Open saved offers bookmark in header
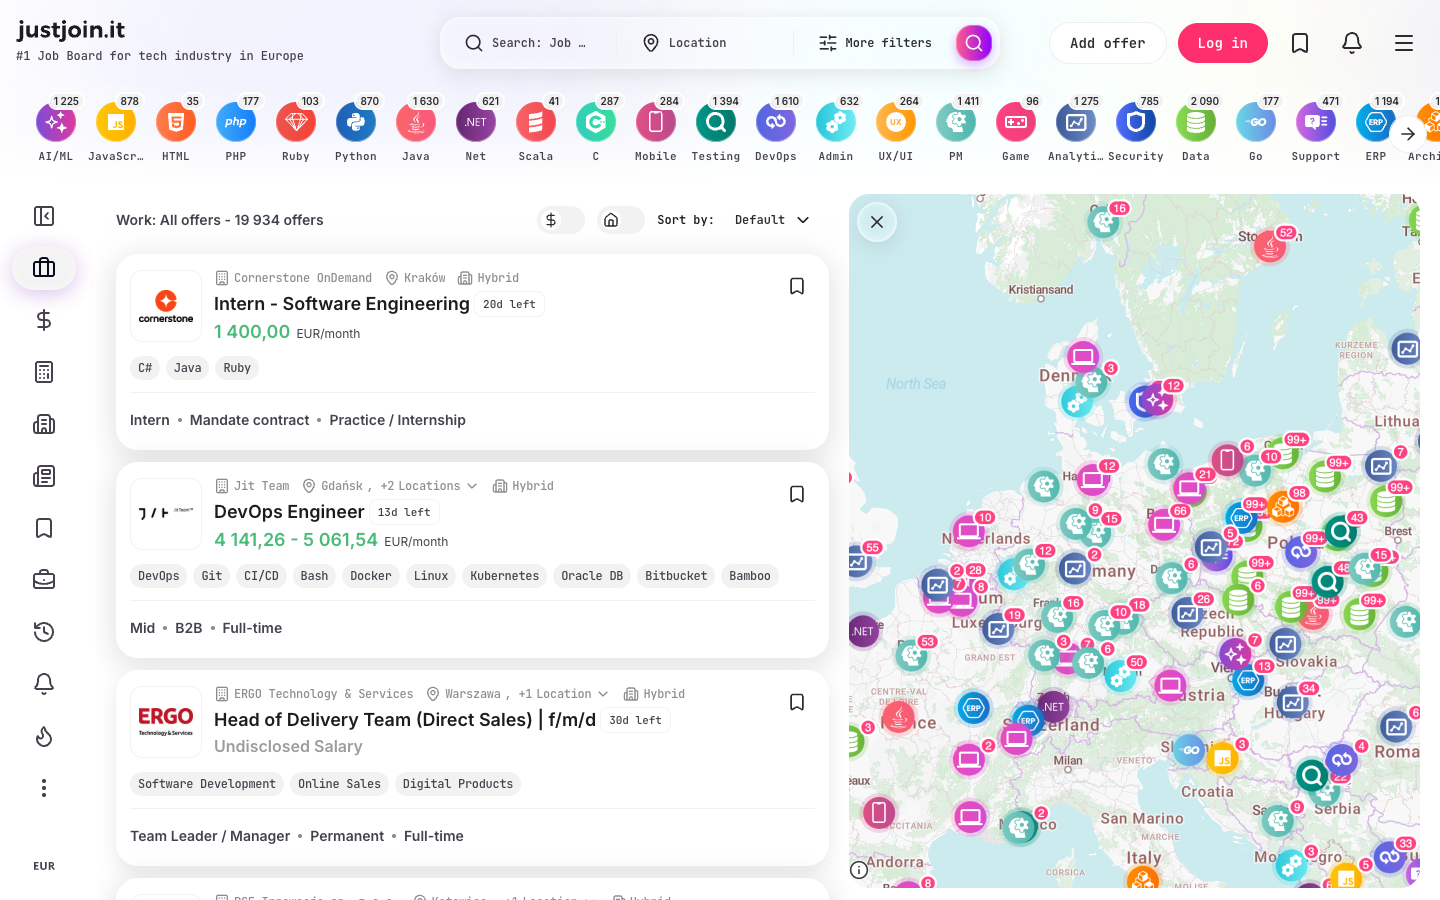The image size is (1440, 900). point(1300,43)
